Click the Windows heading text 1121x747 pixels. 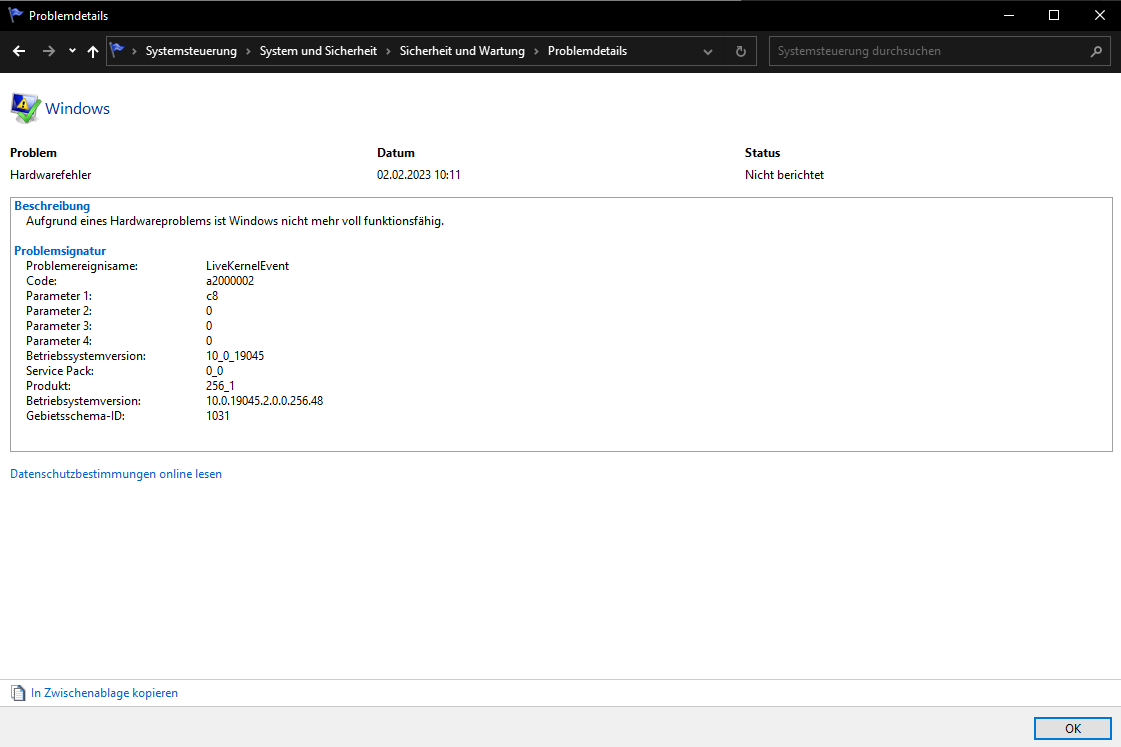point(77,109)
